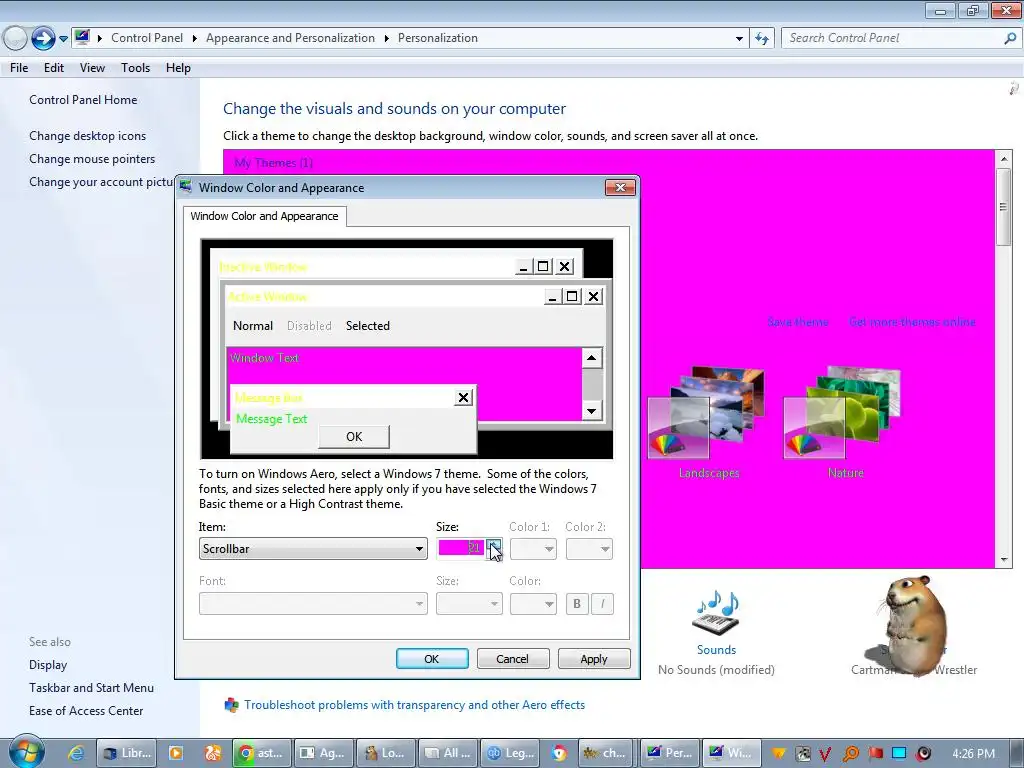Viewport: 1024px width, 768px height.
Task: Switch to the Leg... taskbar window
Action: point(509,753)
